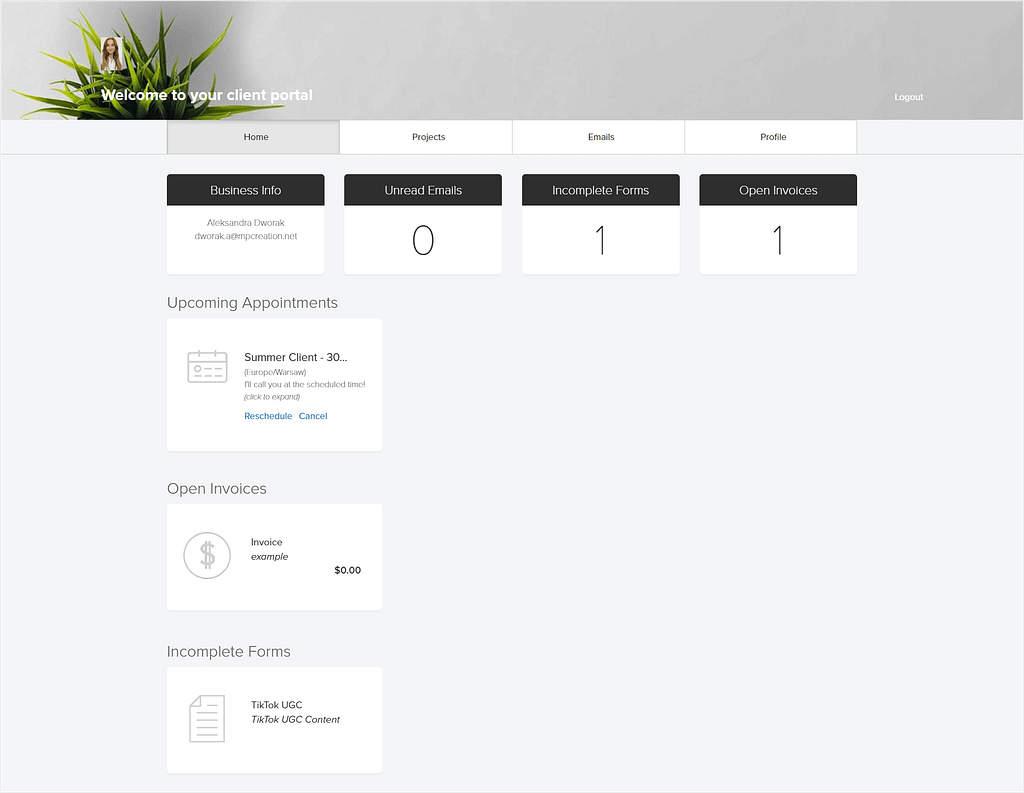Click the calendar appointment icon
This screenshot has height=793, width=1024.
(207, 366)
